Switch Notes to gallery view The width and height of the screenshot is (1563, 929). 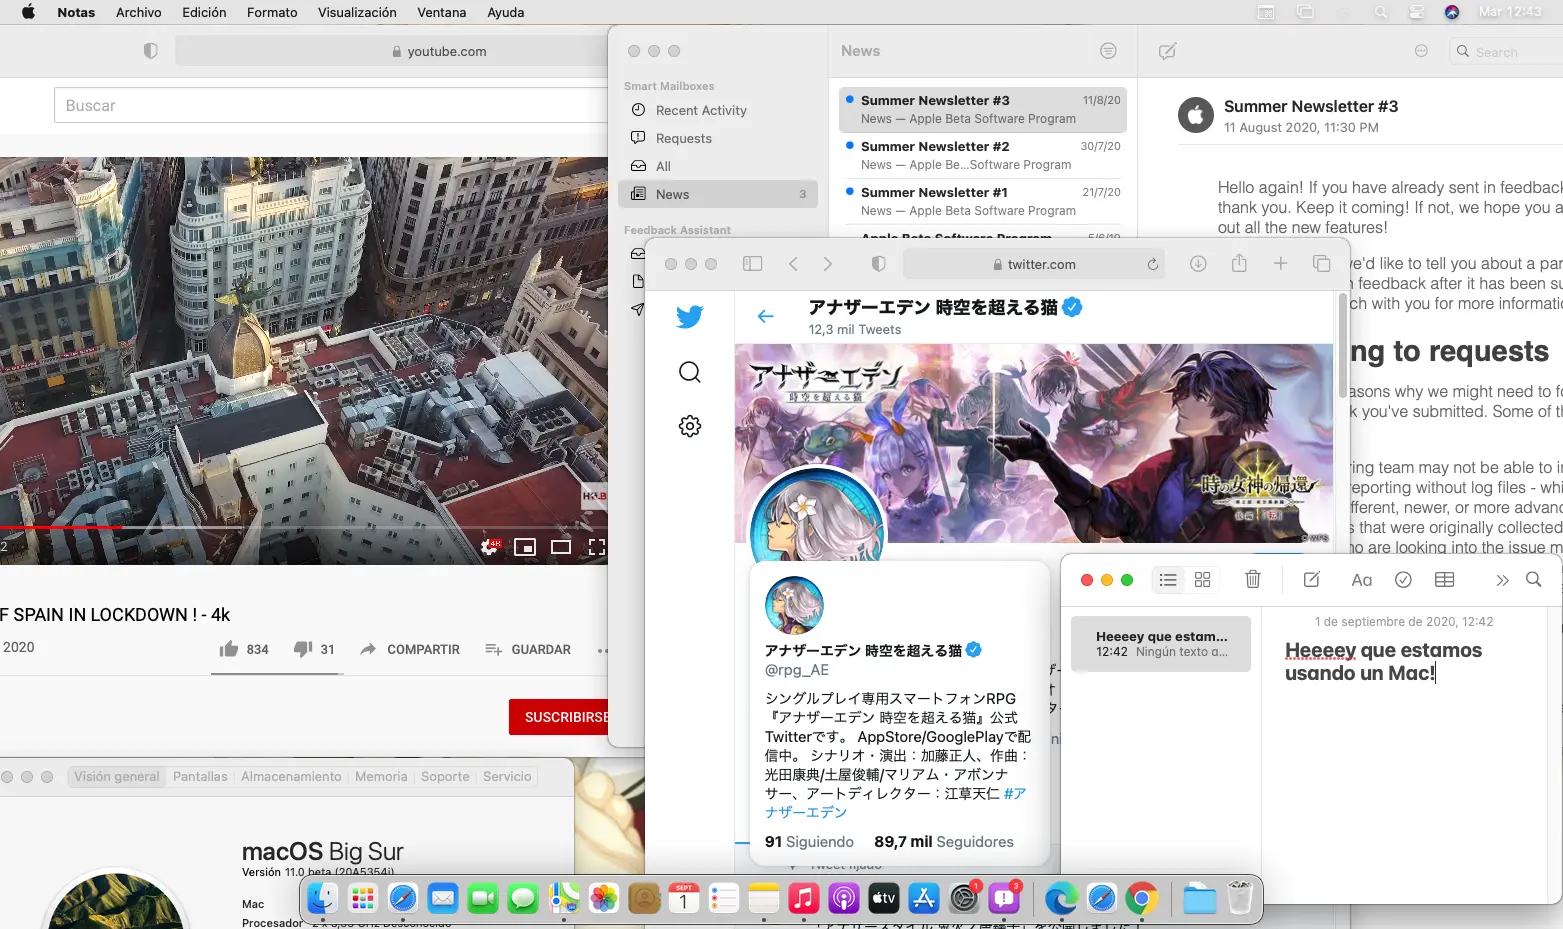(x=1202, y=580)
